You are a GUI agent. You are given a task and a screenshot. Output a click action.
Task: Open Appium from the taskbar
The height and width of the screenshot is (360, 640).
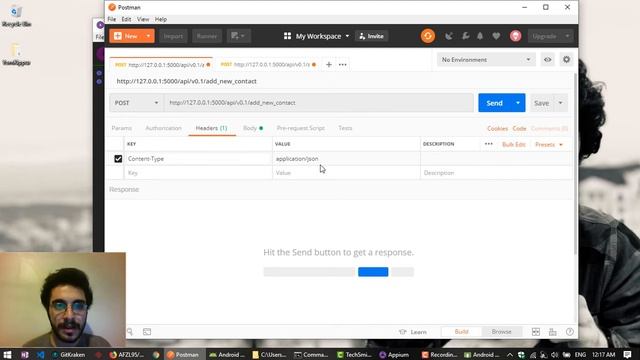click(x=394, y=355)
